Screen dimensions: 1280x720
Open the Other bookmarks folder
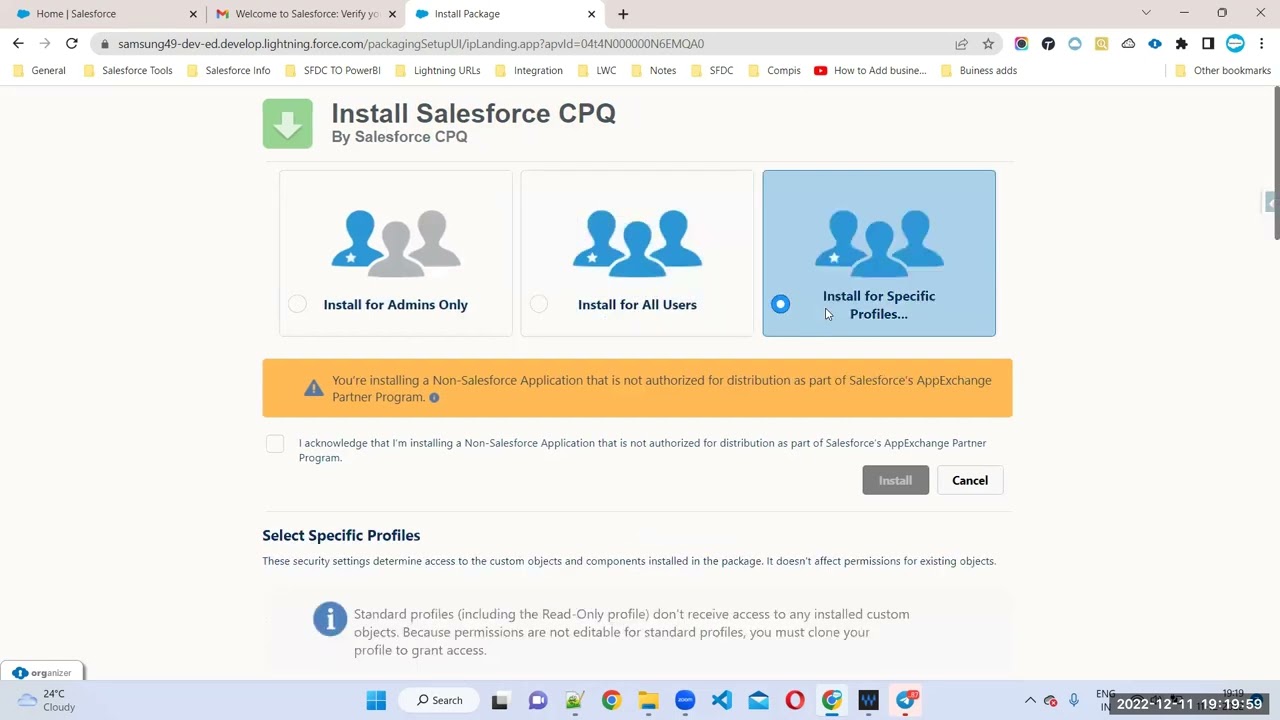pos(1223,71)
